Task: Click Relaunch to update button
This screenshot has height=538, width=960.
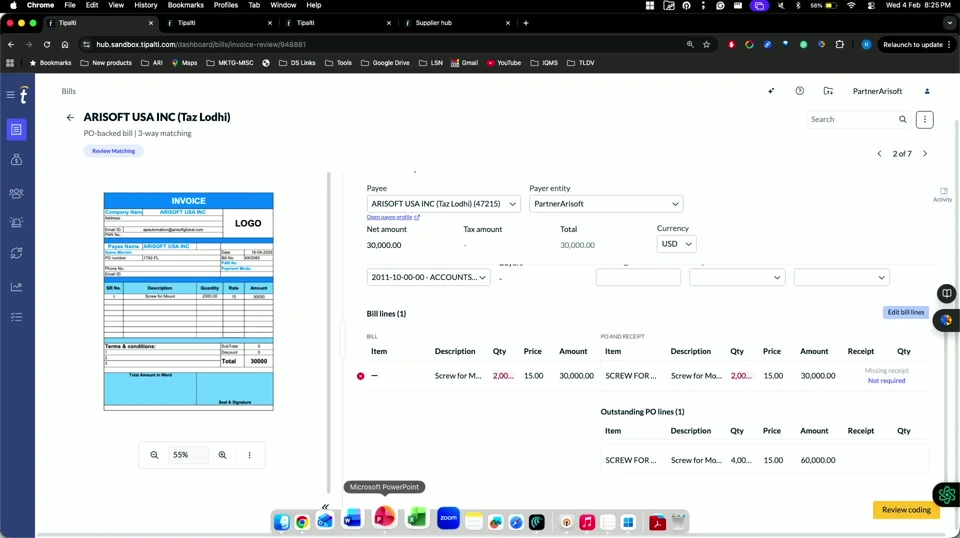Action: tap(916, 45)
